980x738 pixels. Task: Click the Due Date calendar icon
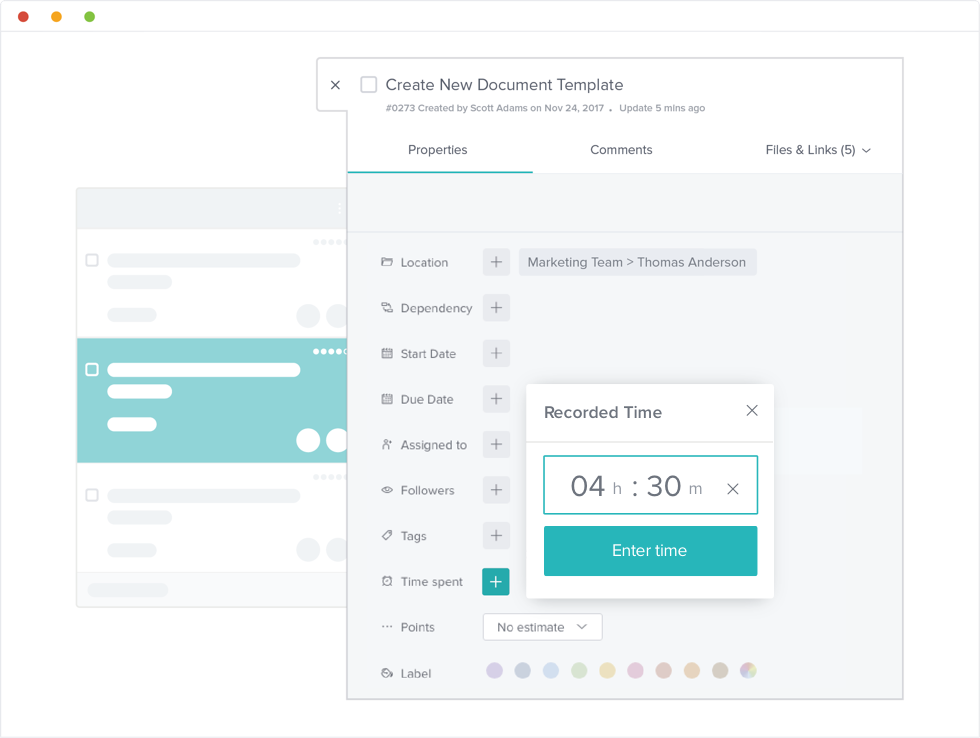386,399
